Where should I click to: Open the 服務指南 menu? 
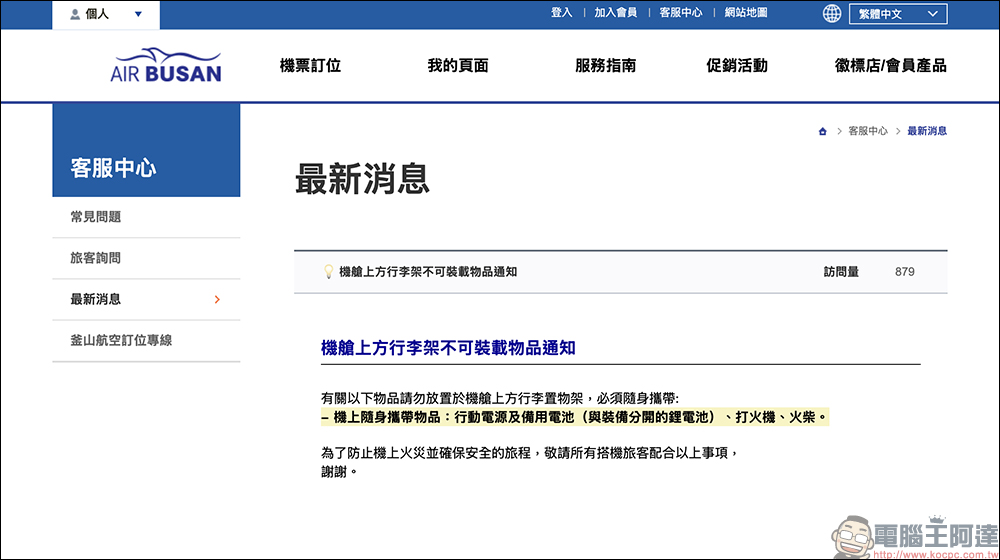tap(605, 65)
